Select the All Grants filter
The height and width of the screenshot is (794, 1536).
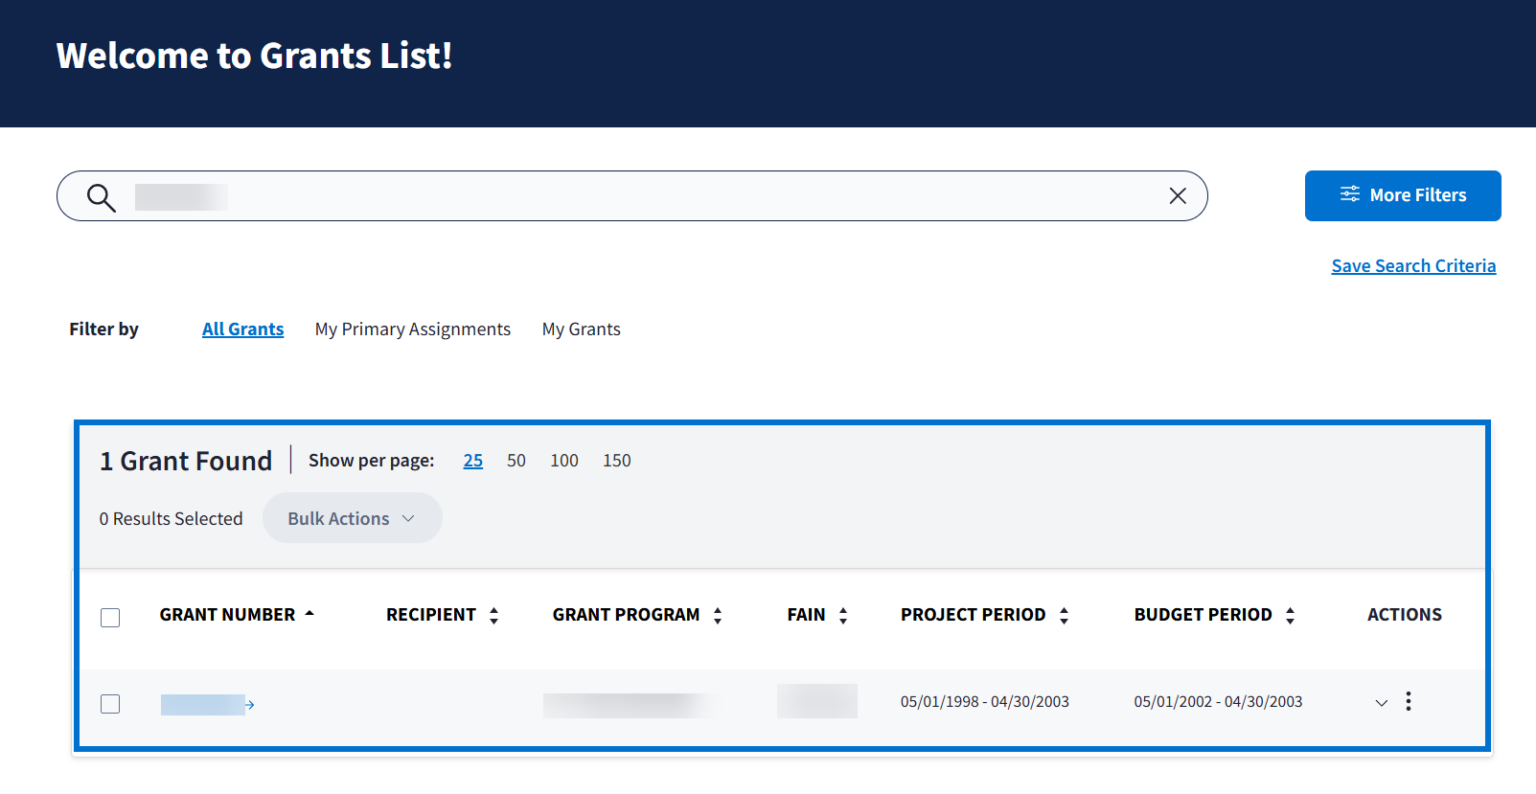point(243,329)
